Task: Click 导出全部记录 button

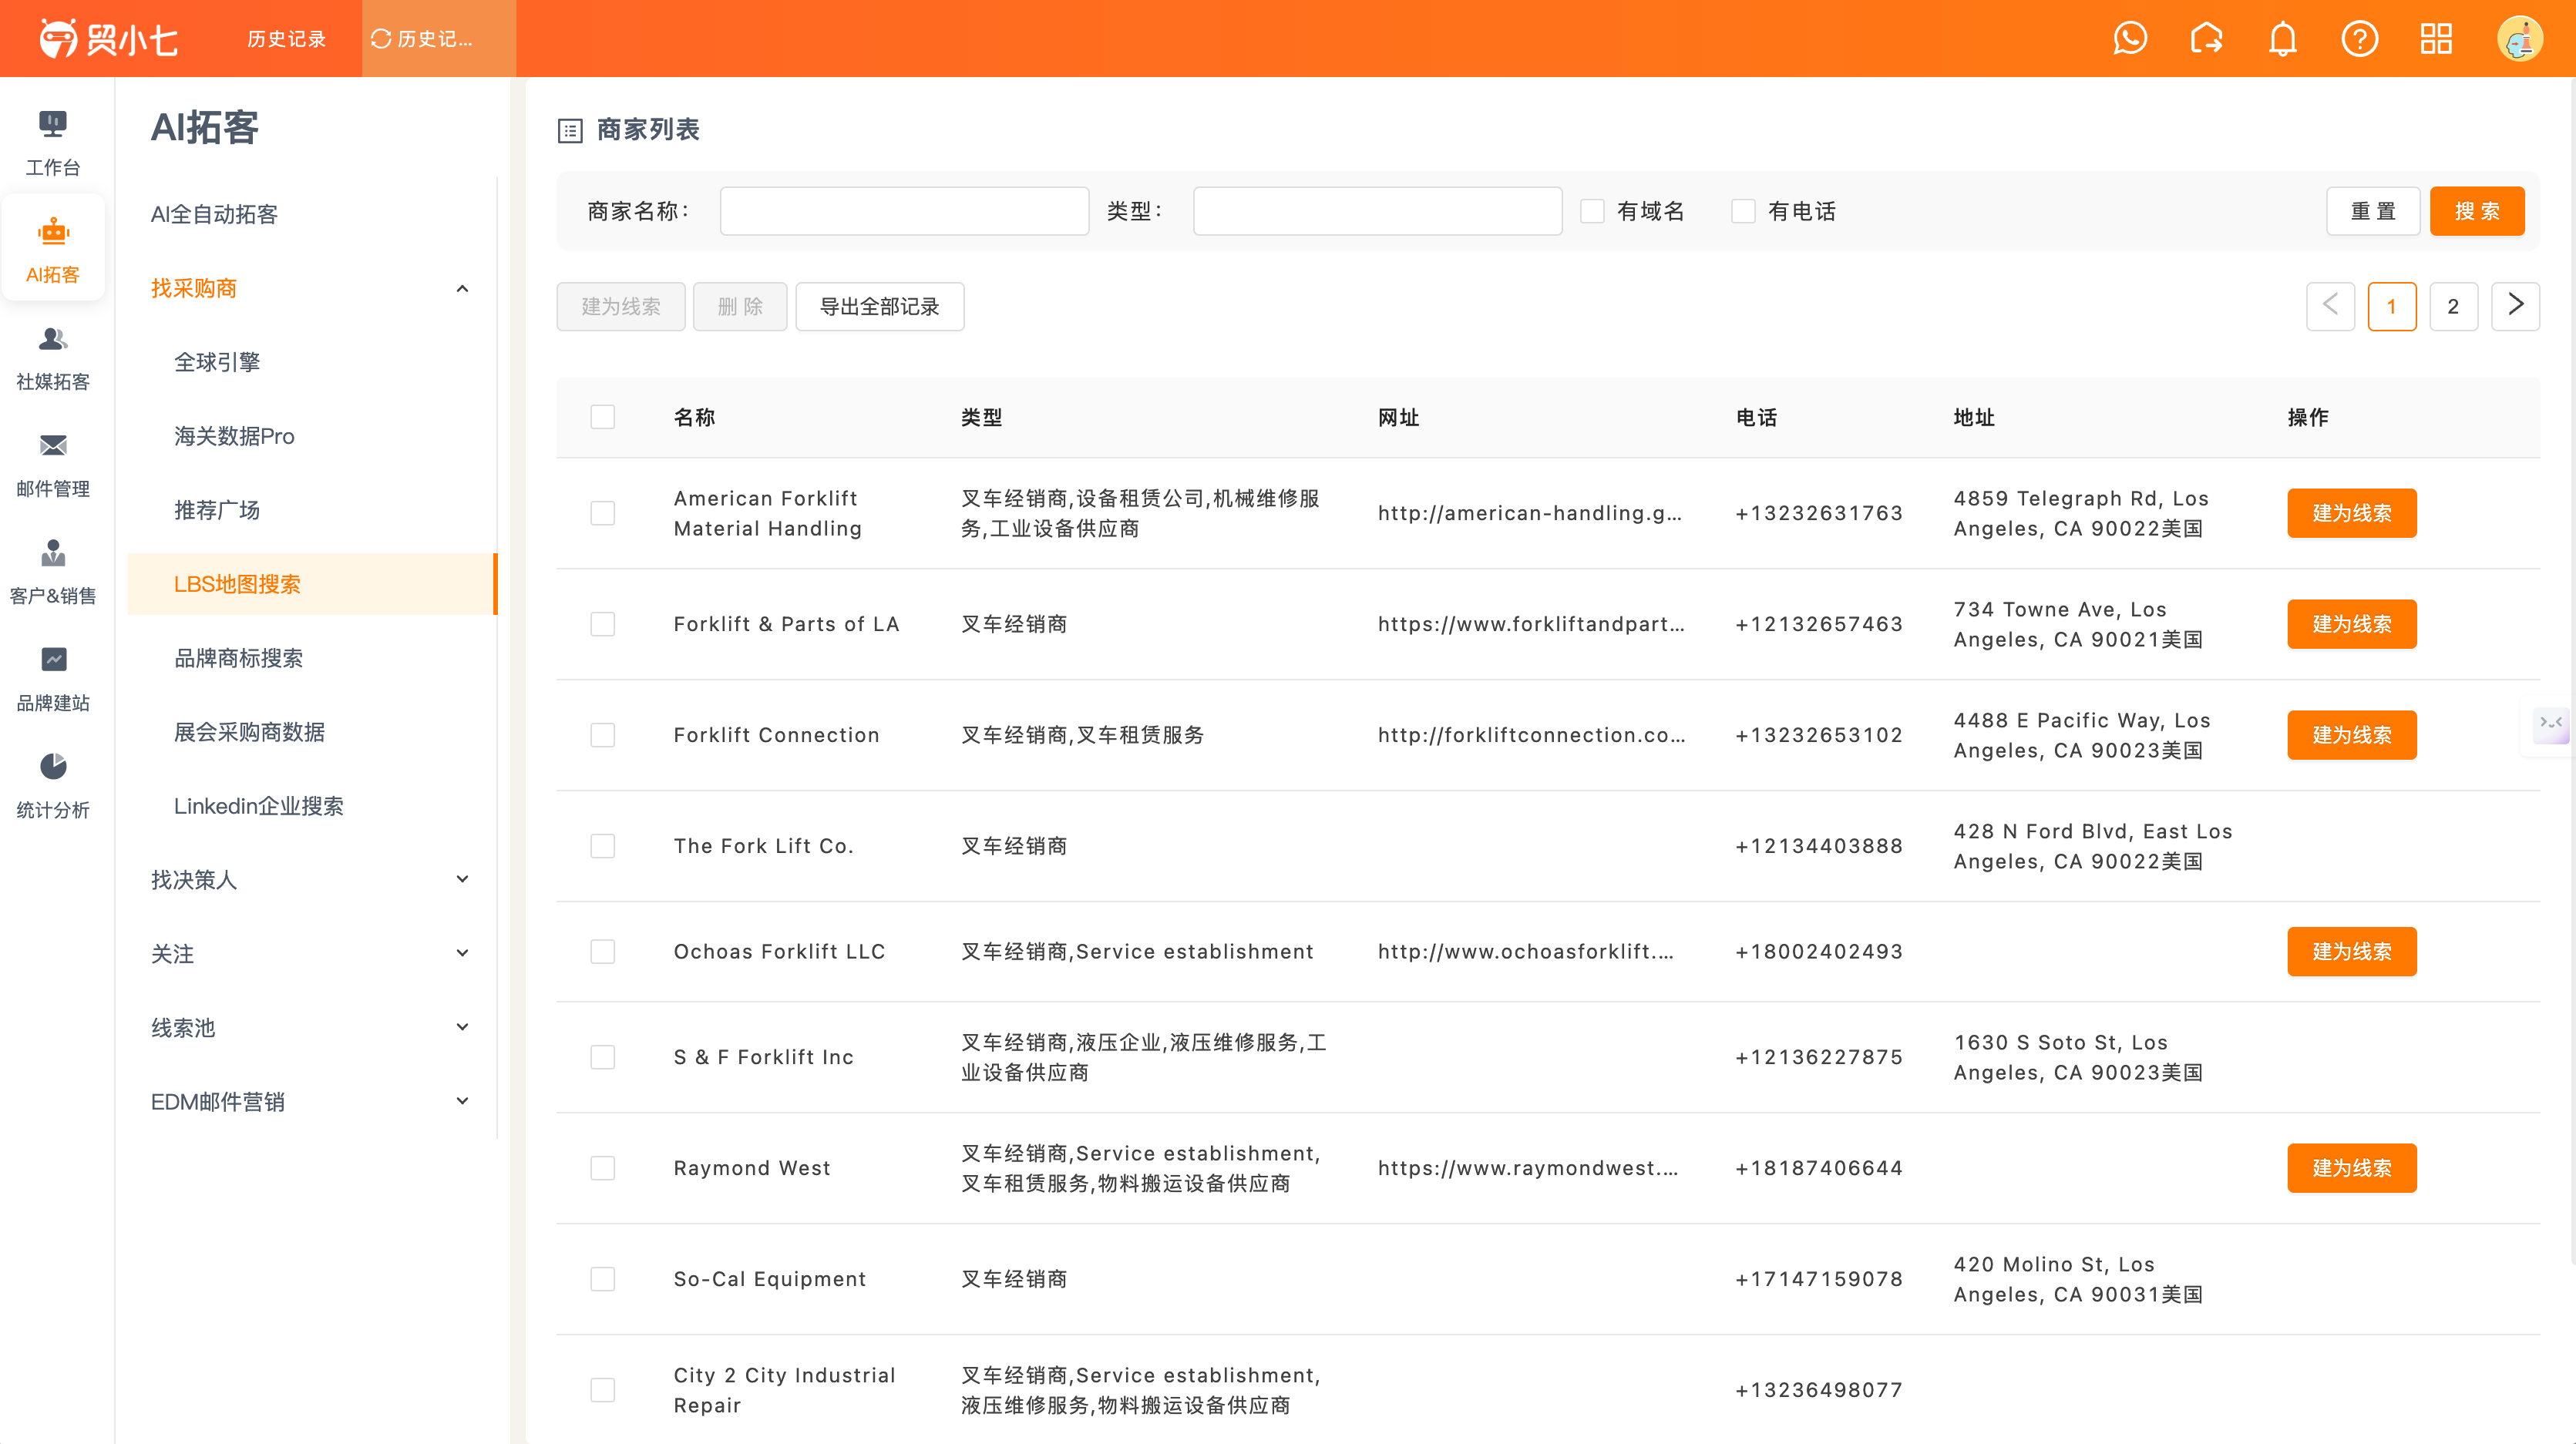Action: click(x=879, y=306)
